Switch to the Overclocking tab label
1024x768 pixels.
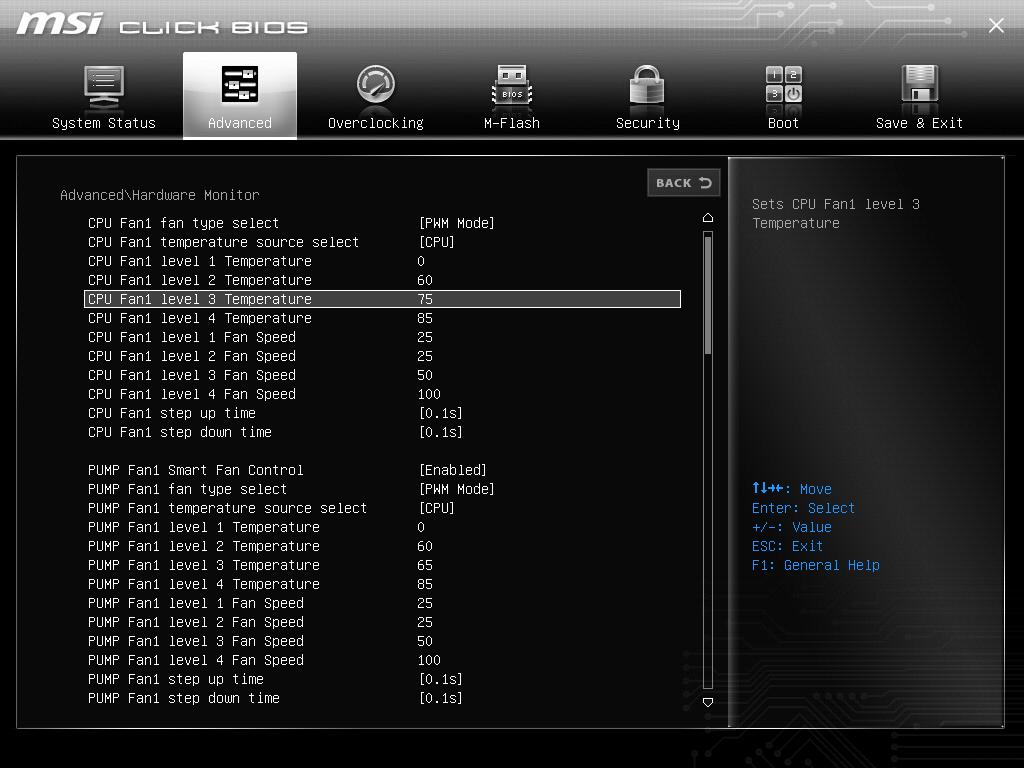[x=376, y=123]
